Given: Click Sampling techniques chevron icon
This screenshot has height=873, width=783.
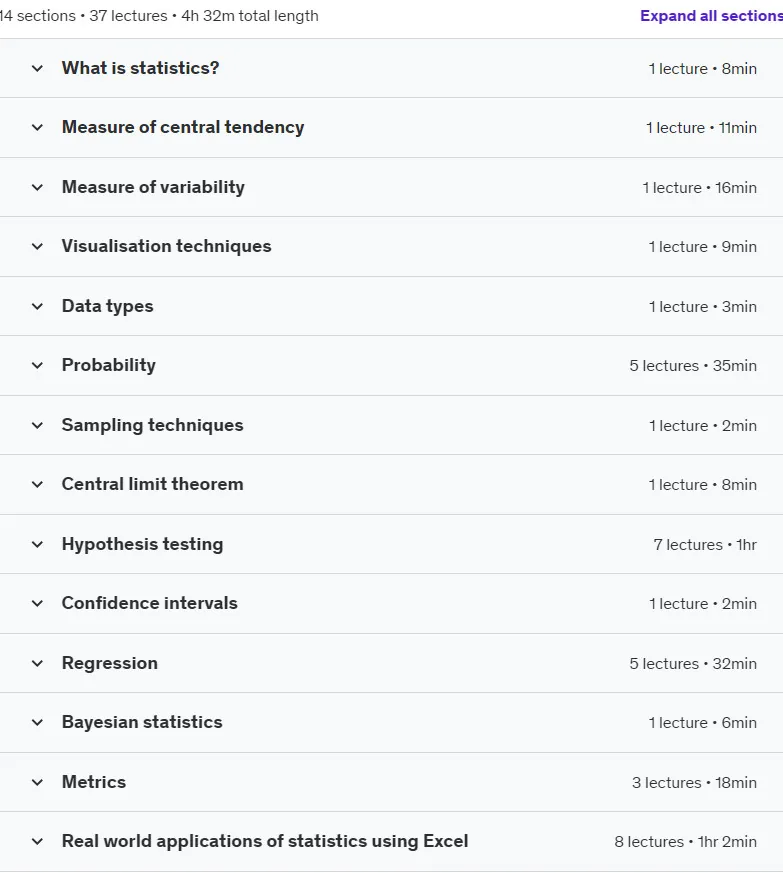Looking at the screenshot, I should pyautogui.click(x=37, y=426).
